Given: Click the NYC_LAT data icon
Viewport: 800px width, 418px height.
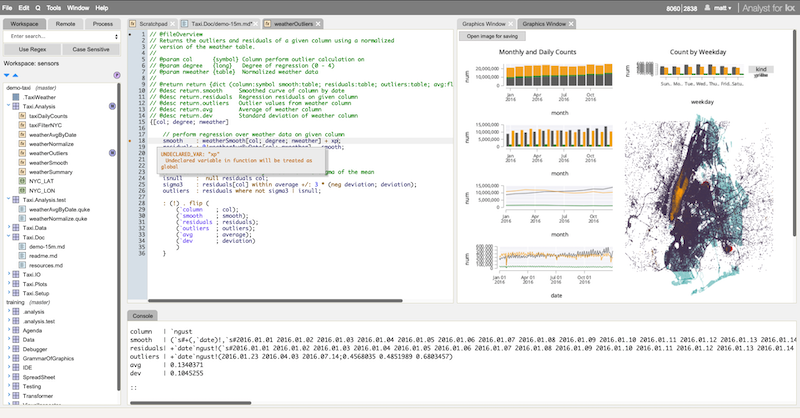Looking at the screenshot, I should [x=22, y=181].
